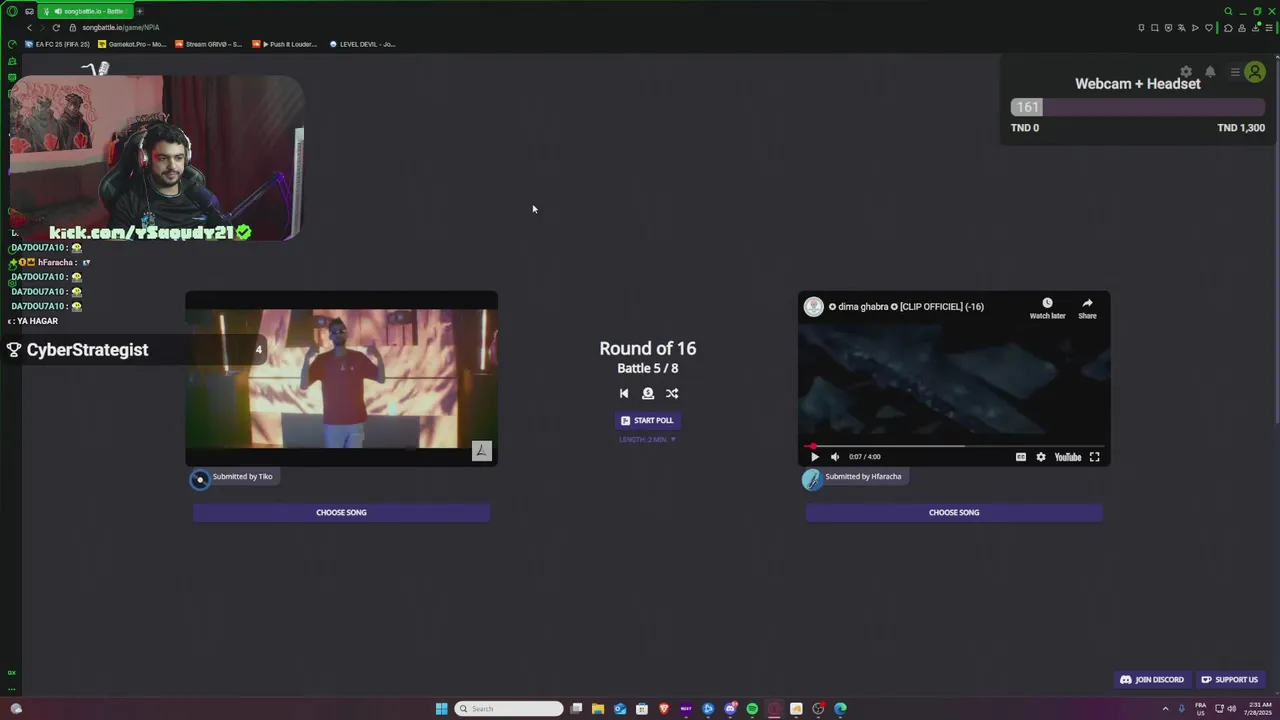Open the browser extensions icon
1280x720 pixels.
(x=1228, y=27)
